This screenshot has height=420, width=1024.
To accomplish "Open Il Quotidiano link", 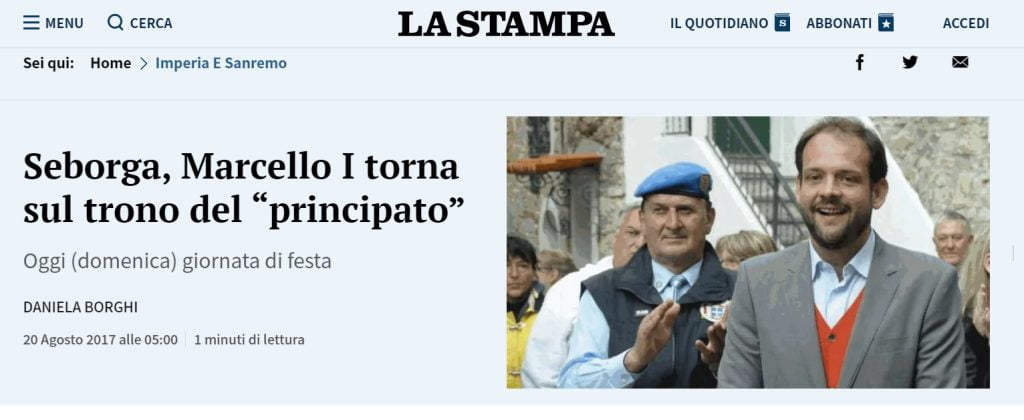I will point(719,24).
